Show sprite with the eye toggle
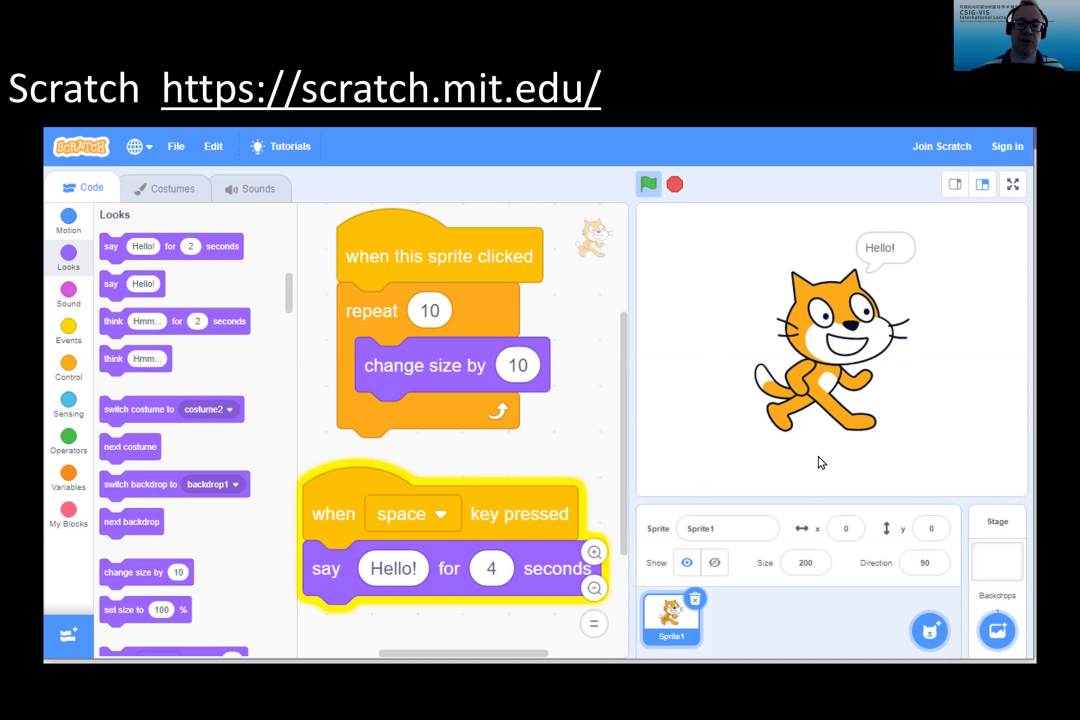The image size is (1080, 720). (x=687, y=563)
